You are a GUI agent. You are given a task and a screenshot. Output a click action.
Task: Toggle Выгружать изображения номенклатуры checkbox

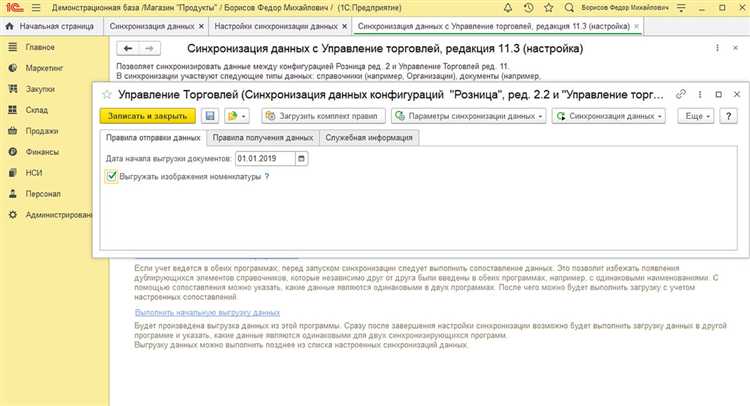111,176
